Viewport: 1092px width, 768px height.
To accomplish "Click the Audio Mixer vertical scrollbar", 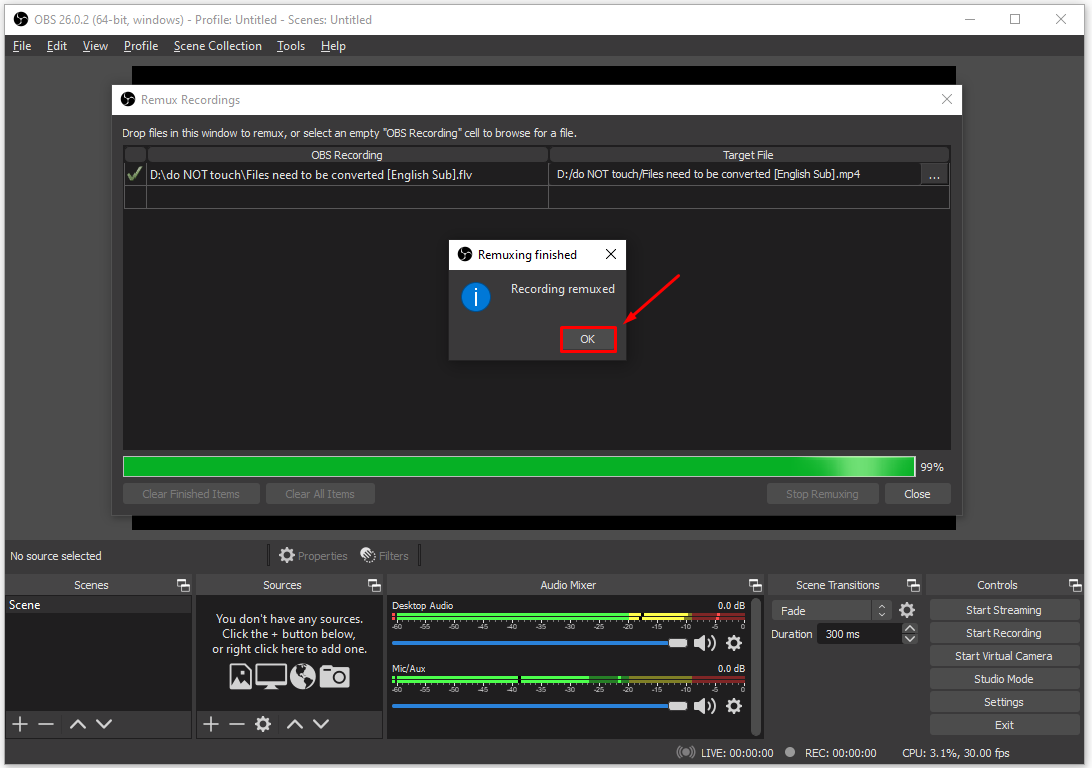I will [756, 666].
